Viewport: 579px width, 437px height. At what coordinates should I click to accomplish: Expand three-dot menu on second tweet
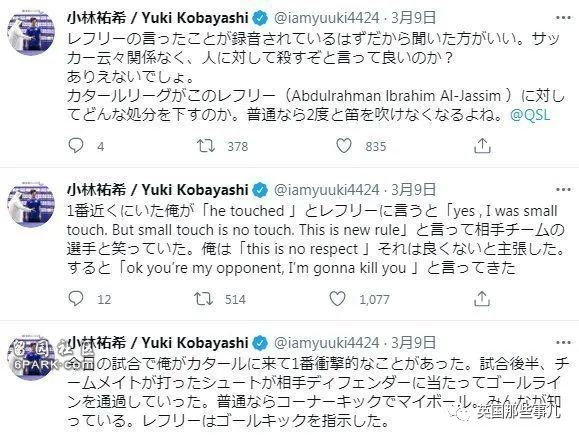pyautogui.click(x=563, y=190)
